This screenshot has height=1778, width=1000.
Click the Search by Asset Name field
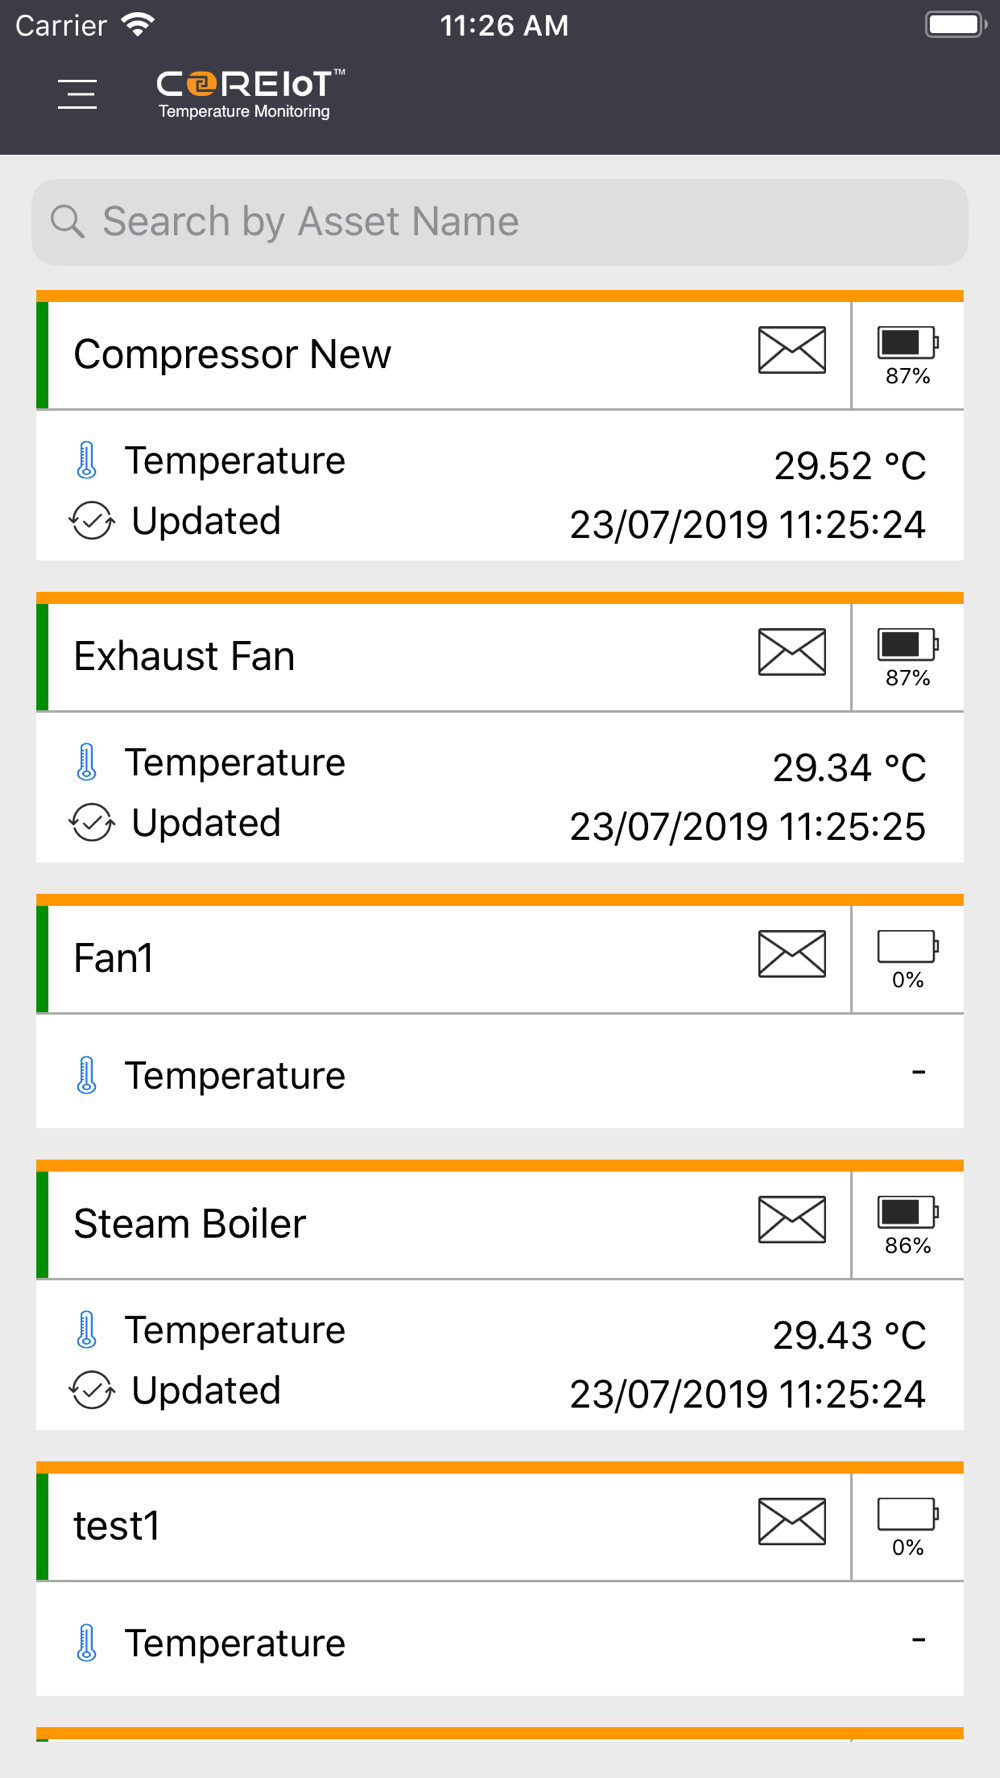[x=500, y=222]
